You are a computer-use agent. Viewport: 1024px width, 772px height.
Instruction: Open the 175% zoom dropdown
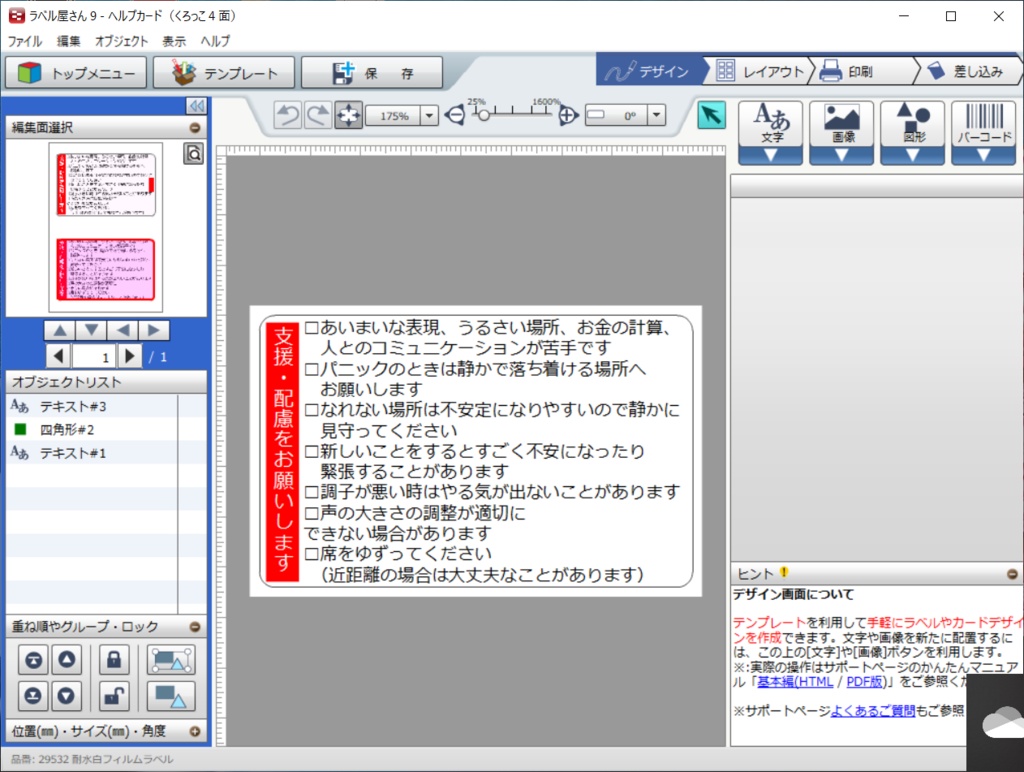(429, 116)
